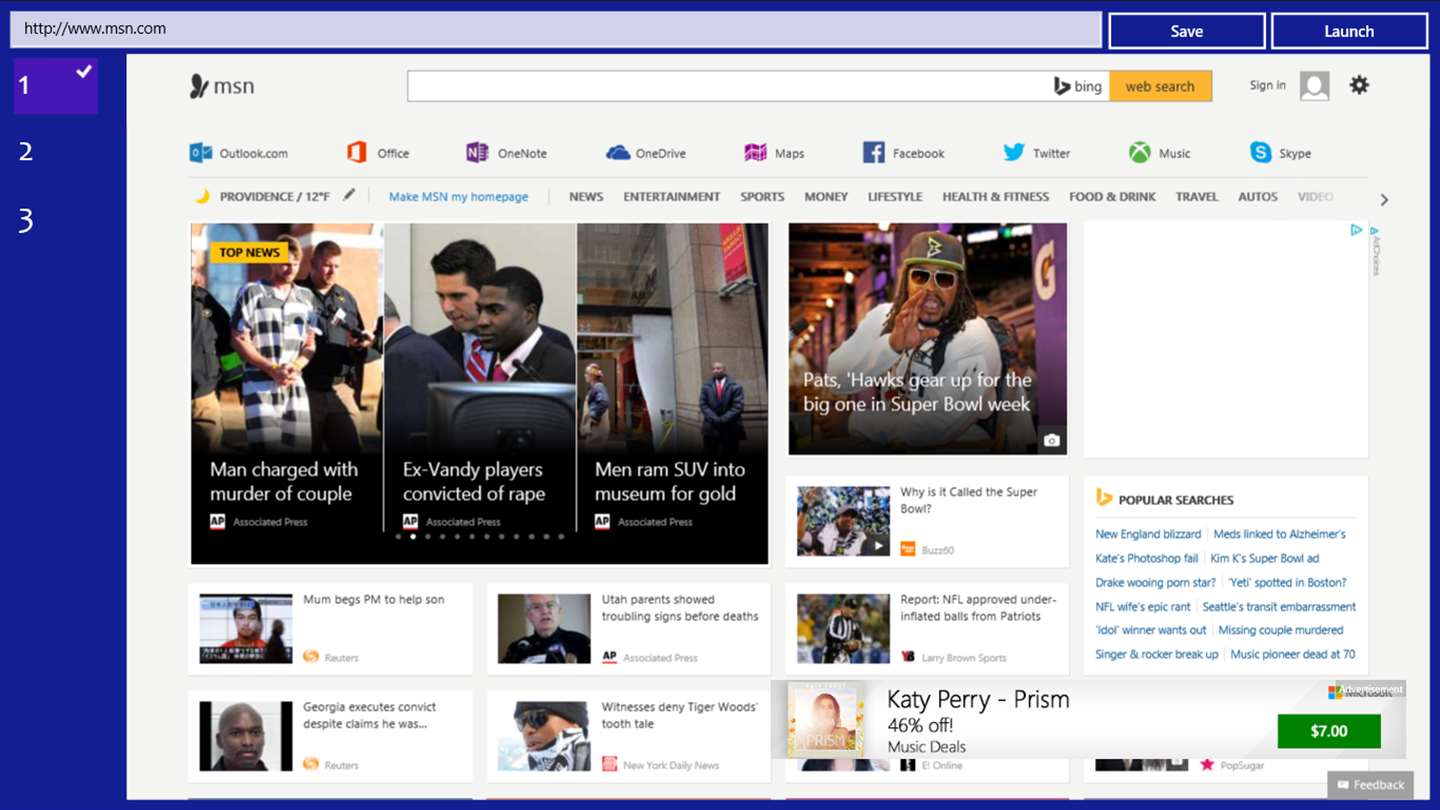The width and height of the screenshot is (1440, 810).
Task: Select slot 3 in the sidebar
Action: click(26, 220)
